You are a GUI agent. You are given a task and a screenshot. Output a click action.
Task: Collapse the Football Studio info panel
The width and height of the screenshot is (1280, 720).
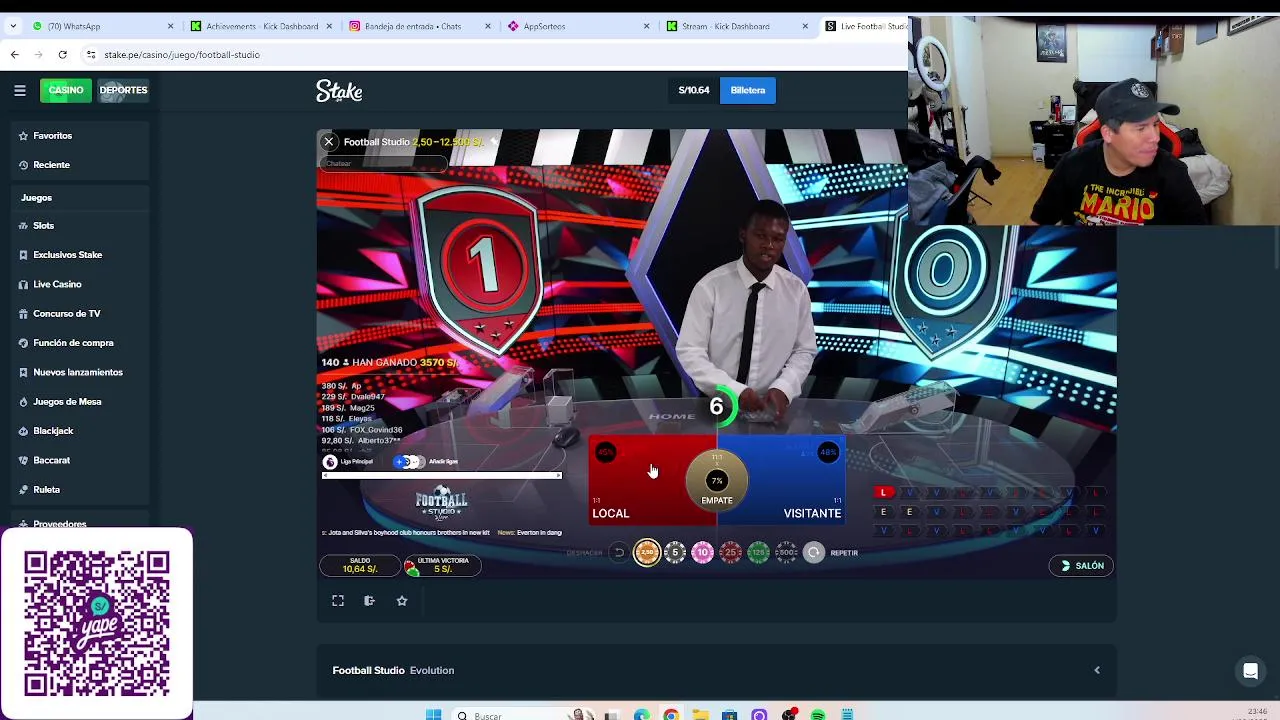click(1097, 670)
